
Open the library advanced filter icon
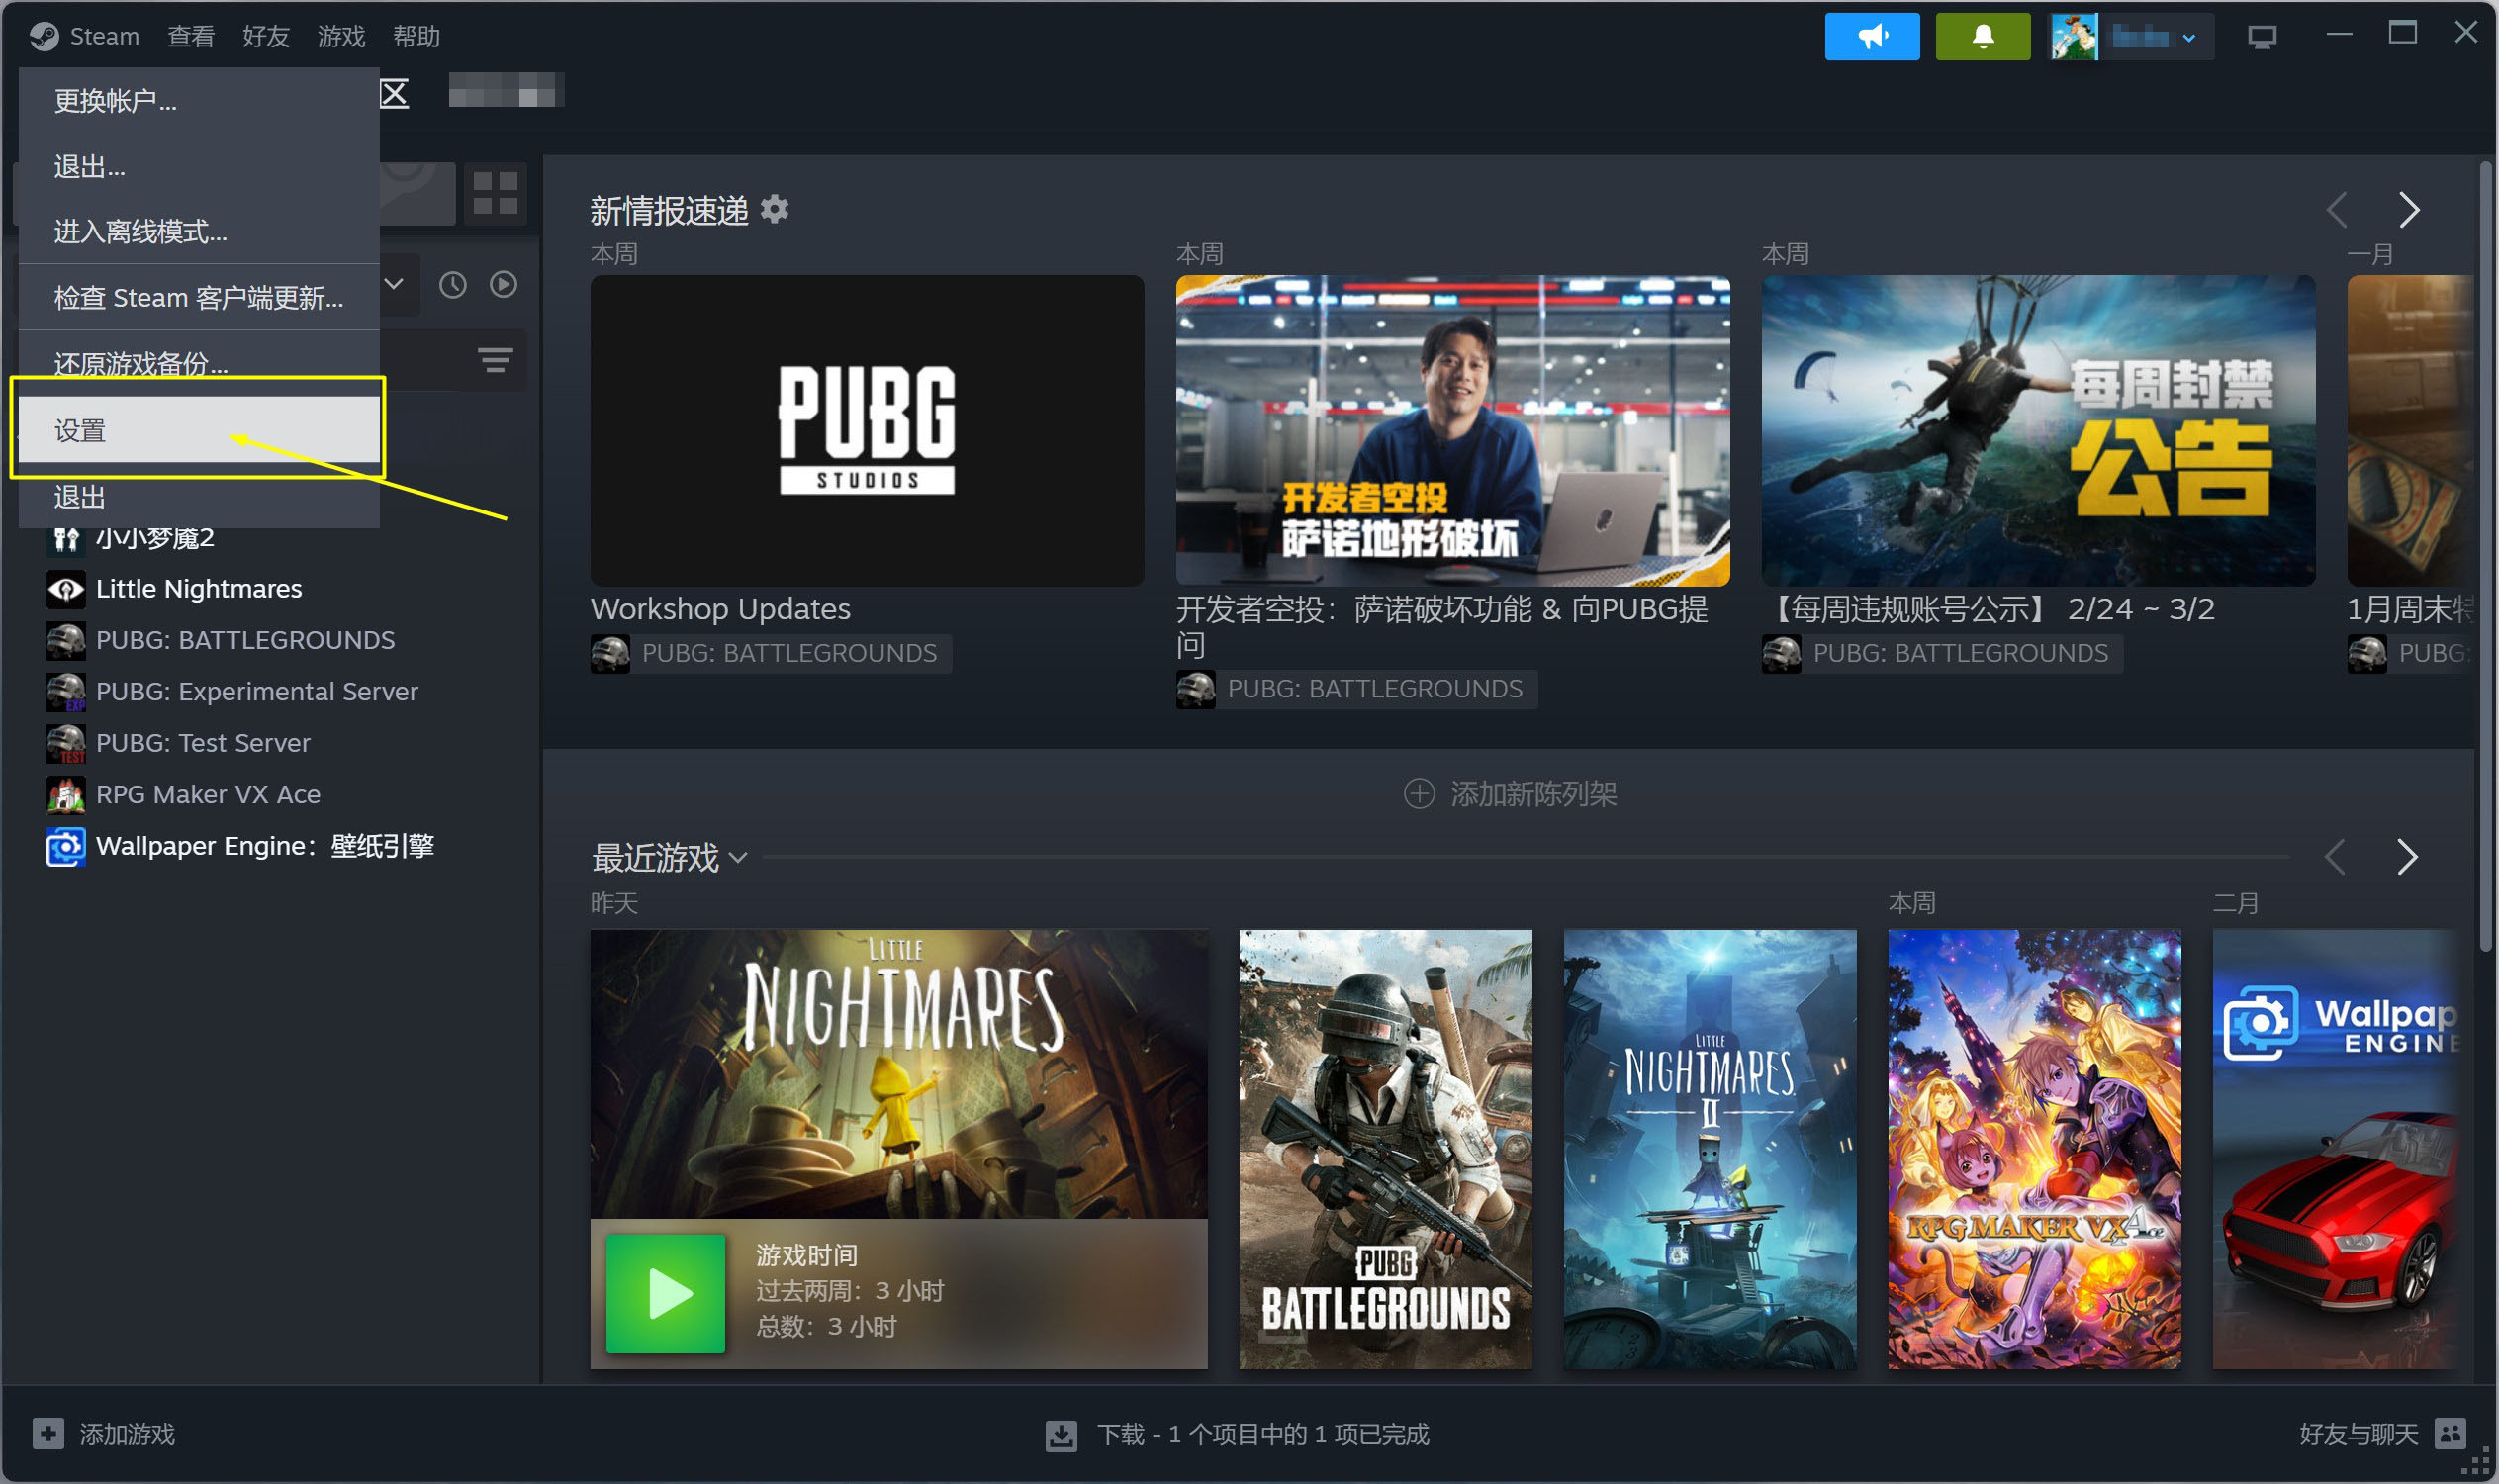(x=495, y=360)
